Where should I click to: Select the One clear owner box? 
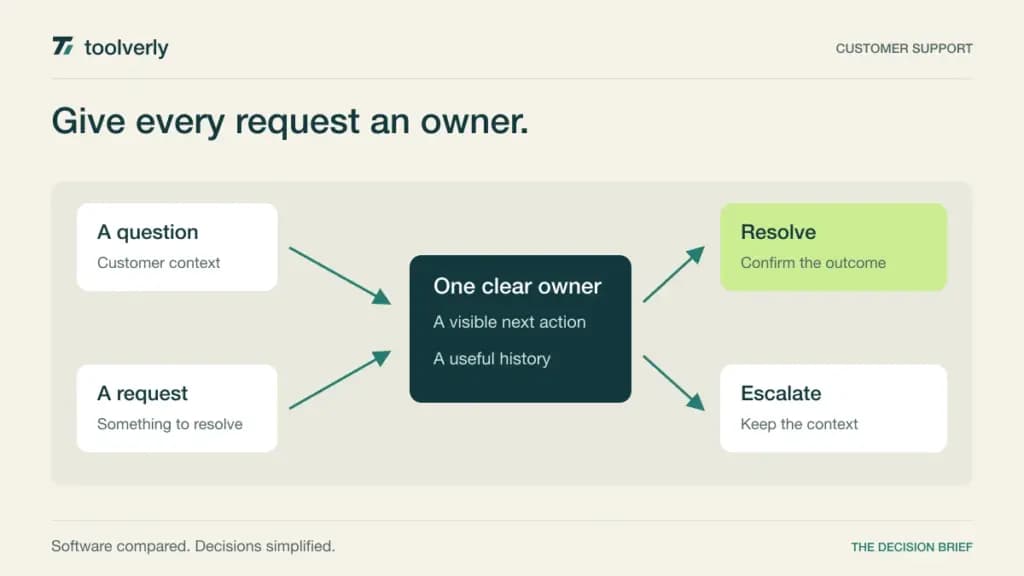point(520,328)
